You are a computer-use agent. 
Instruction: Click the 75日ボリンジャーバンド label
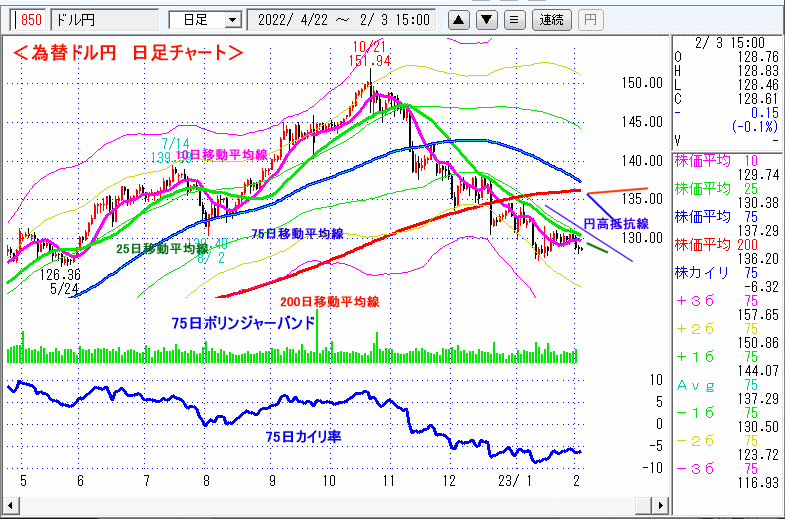pos(243,323)
